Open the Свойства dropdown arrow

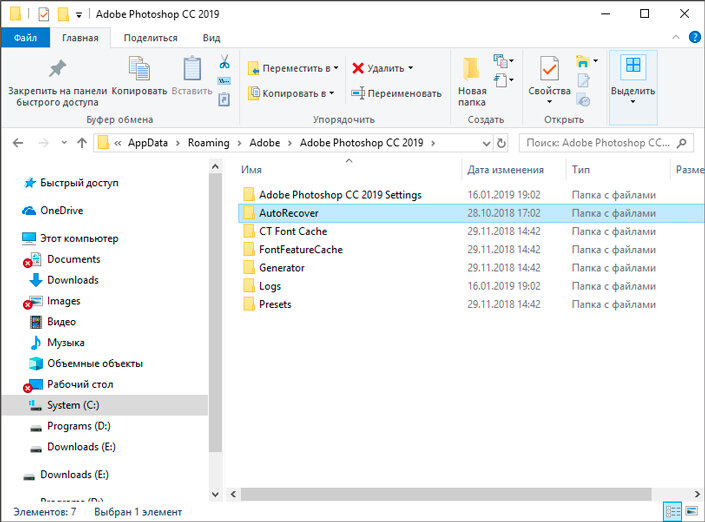(x=549, y=102)
